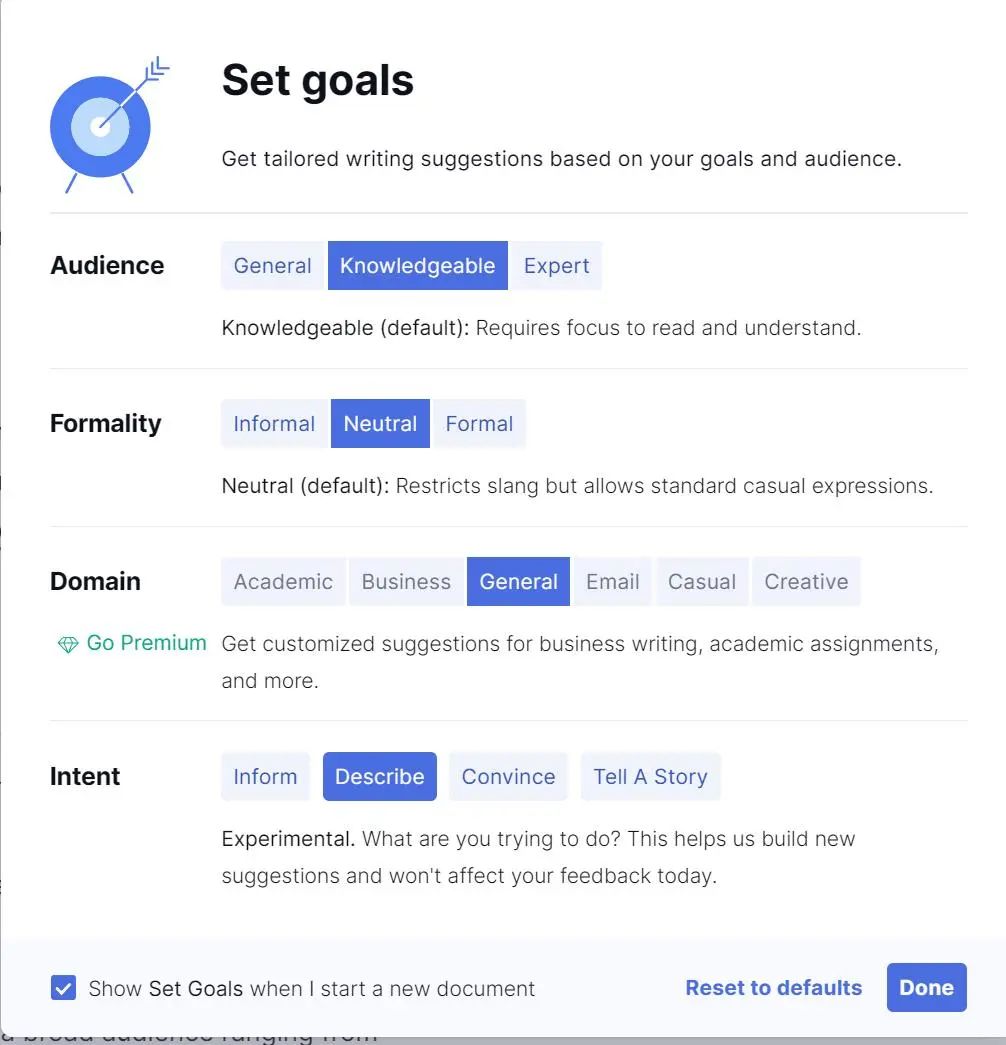1006x1045 pixels.
Task: Click the Go Premium diamond icon
Action: click(68, 644)
